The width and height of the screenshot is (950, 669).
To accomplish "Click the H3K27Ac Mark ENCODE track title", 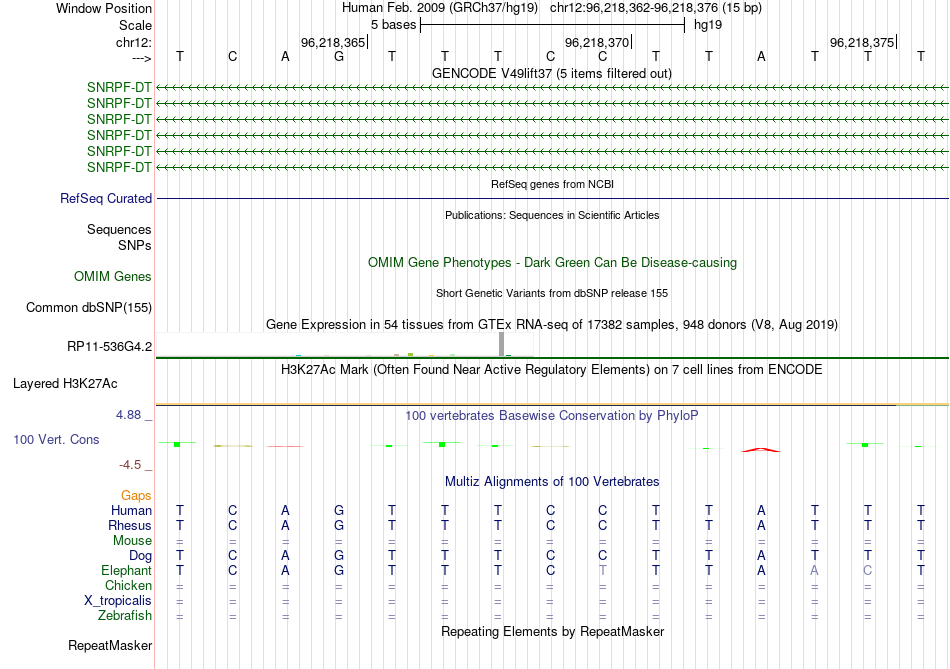I will 552,370.
